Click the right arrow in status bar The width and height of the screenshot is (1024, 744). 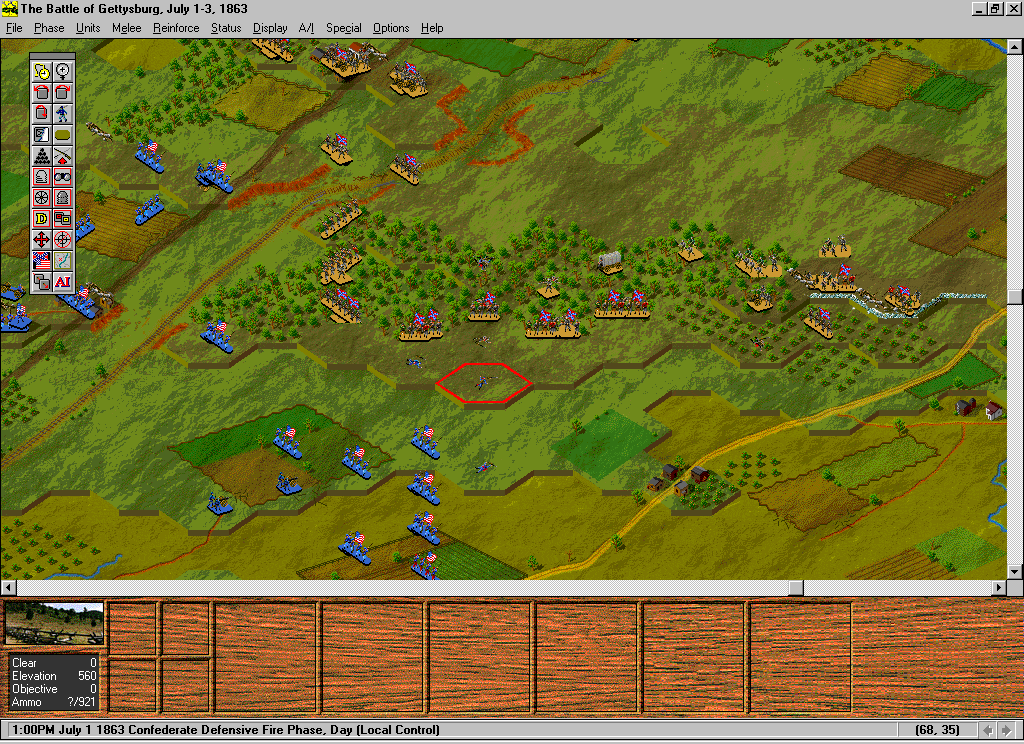point(1006,730)
